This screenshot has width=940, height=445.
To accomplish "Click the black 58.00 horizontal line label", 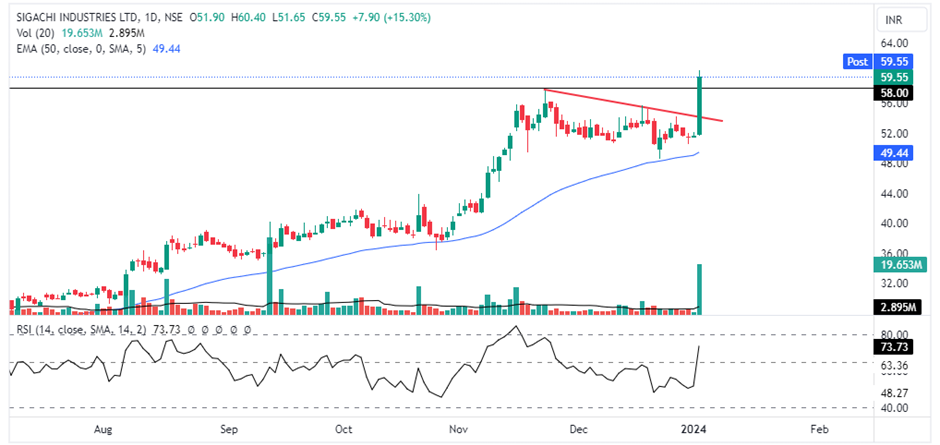I will click(x=893, y=91).
